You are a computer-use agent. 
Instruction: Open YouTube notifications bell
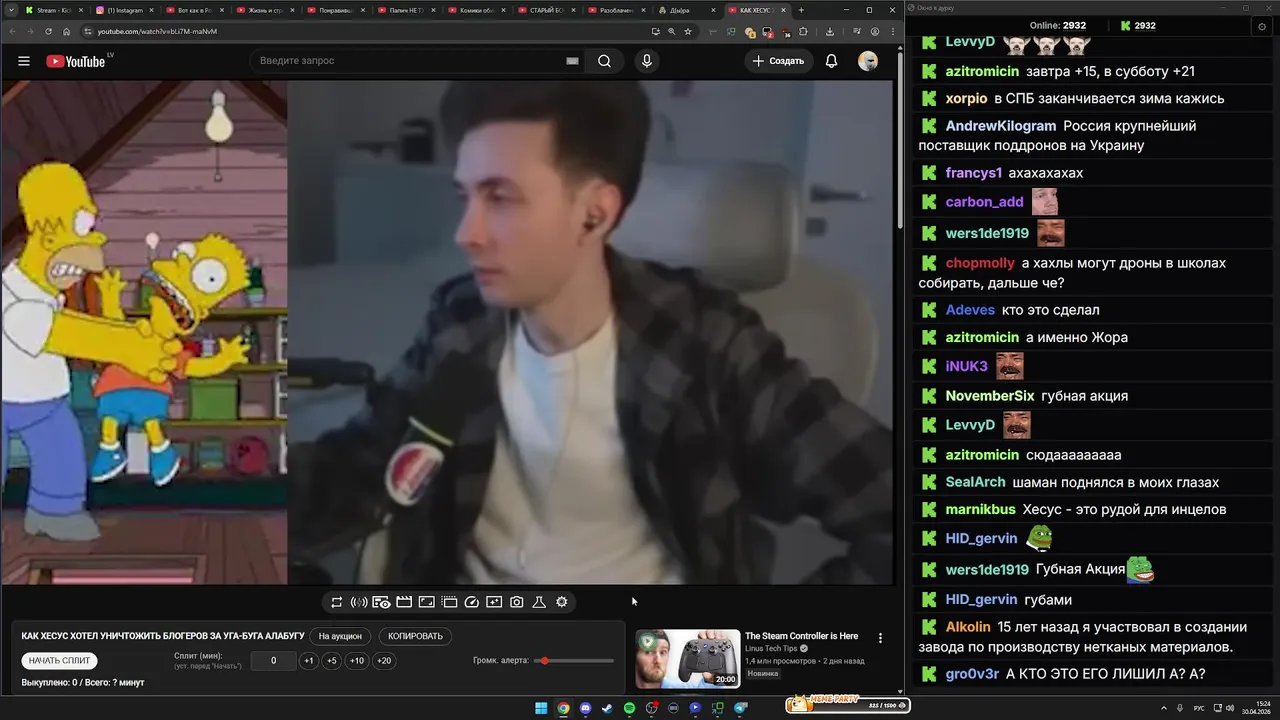831,61
